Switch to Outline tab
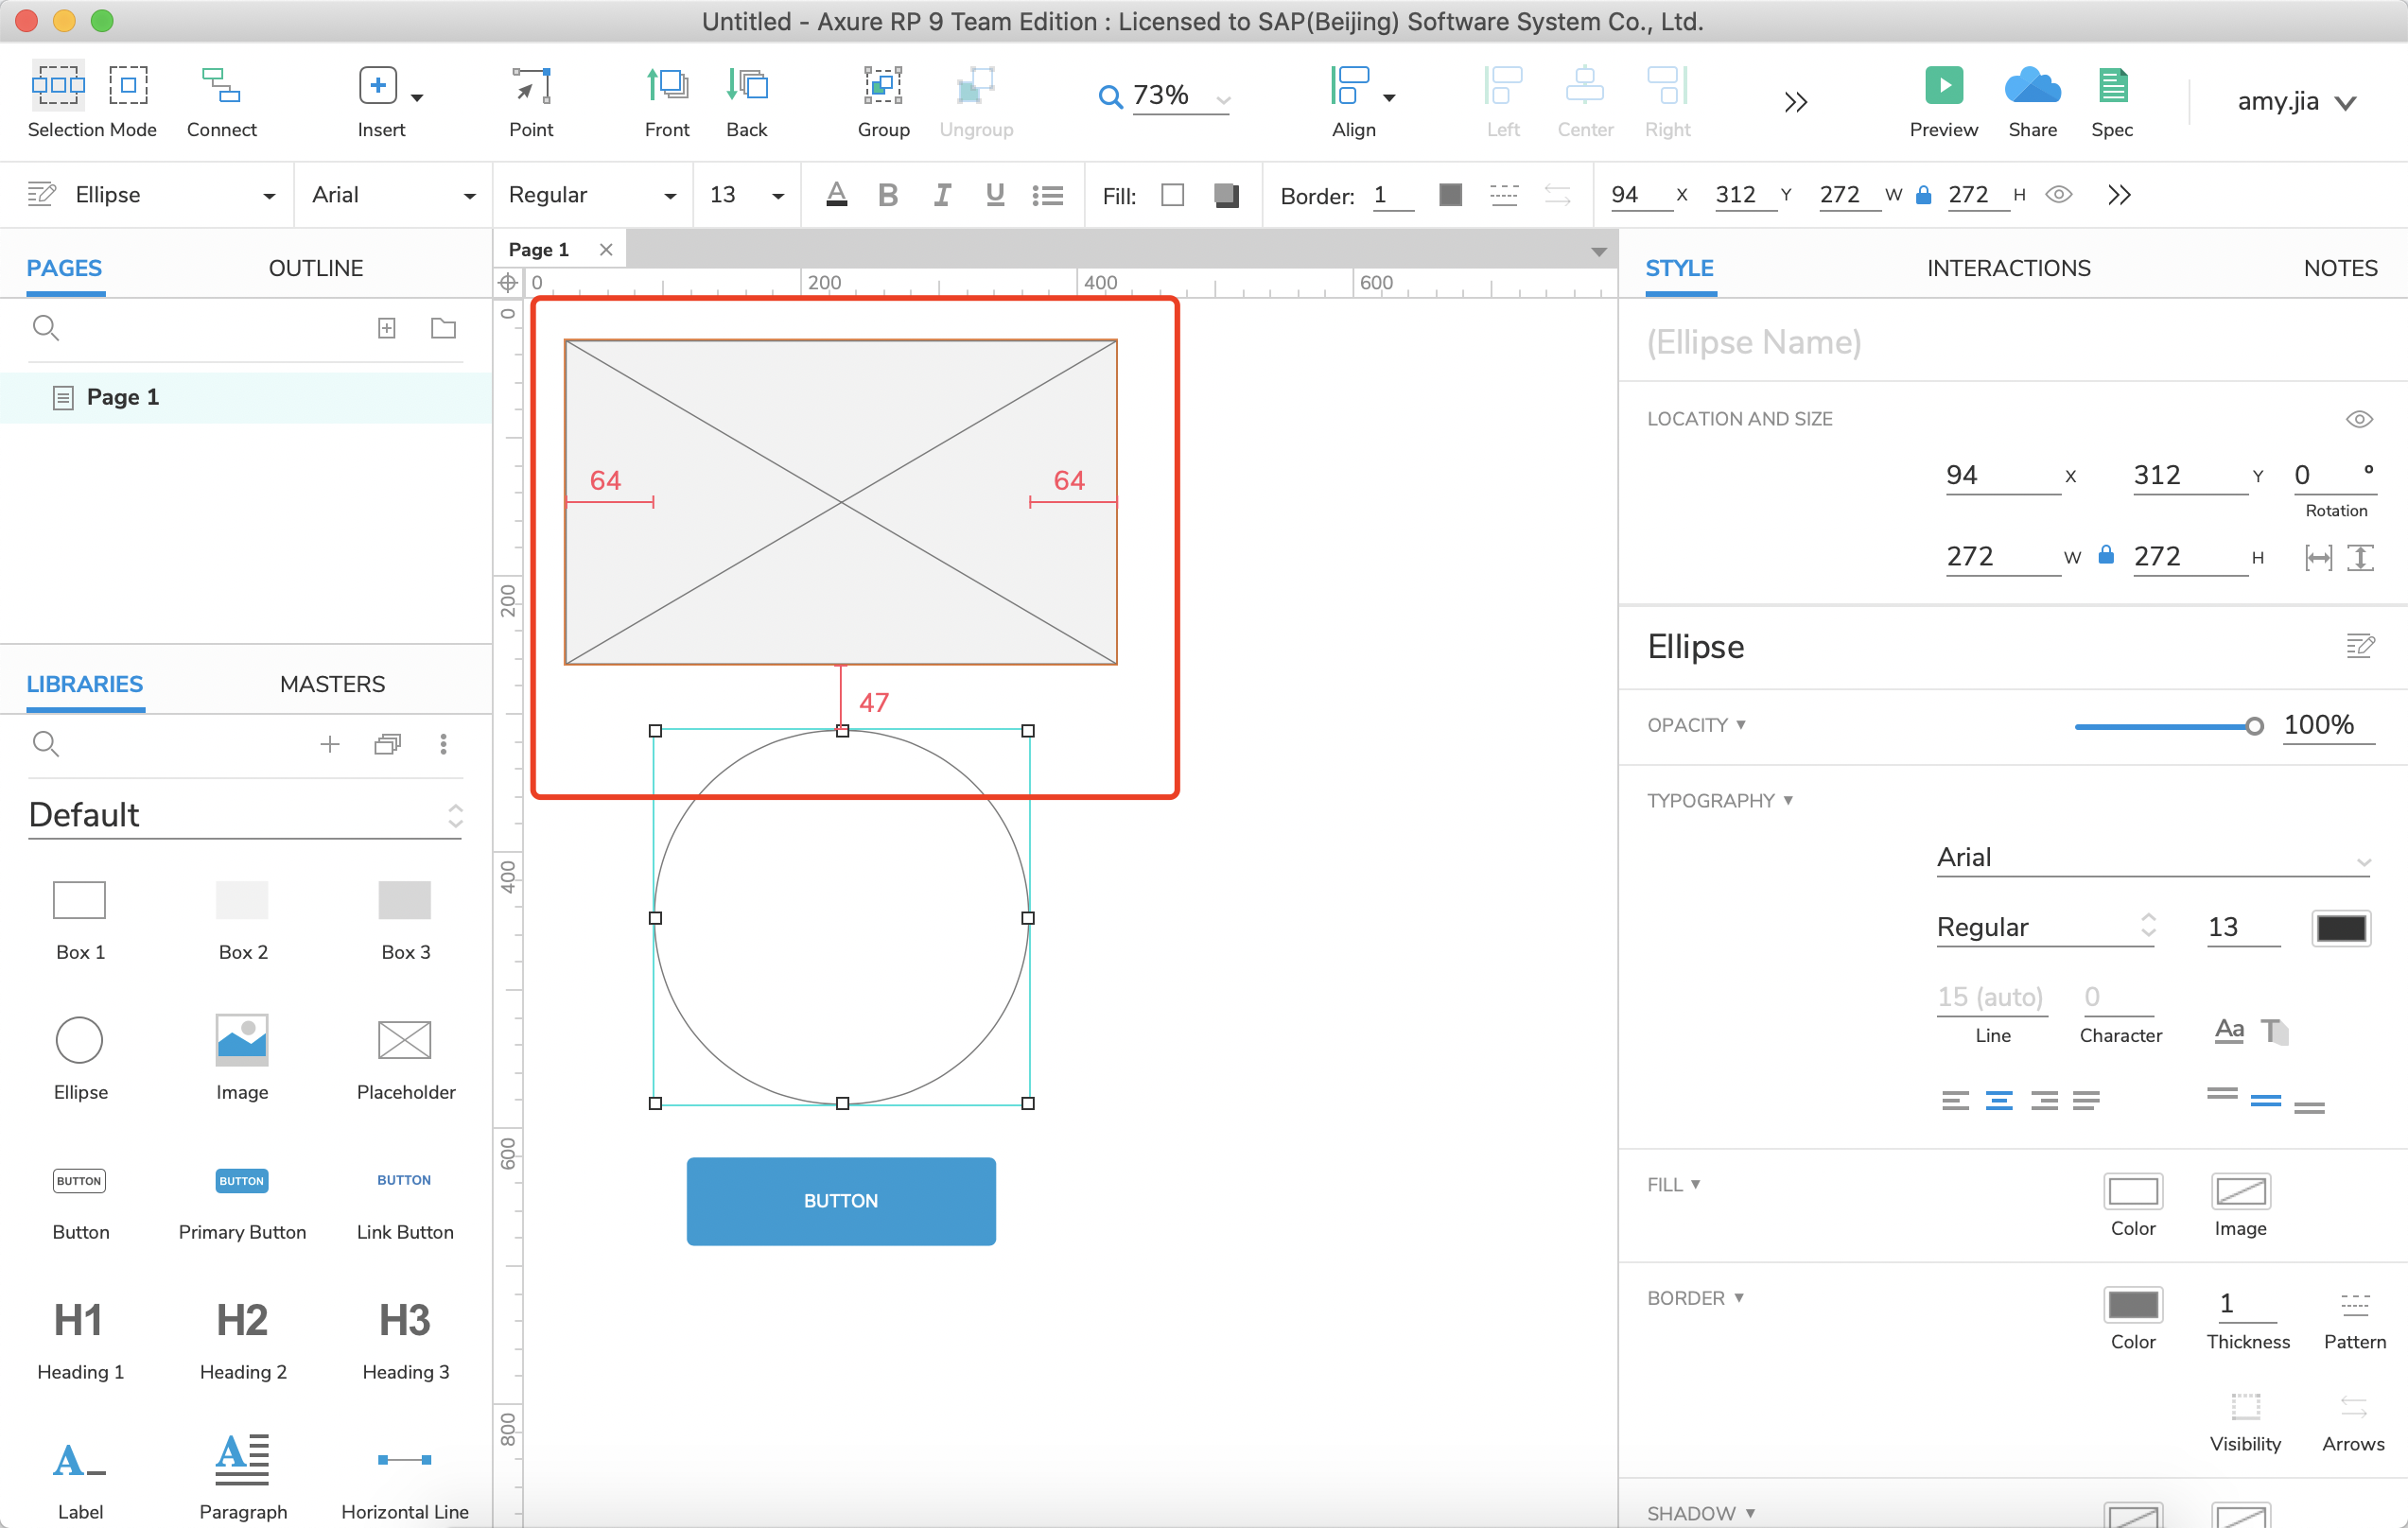 click(x=315, y=268)
